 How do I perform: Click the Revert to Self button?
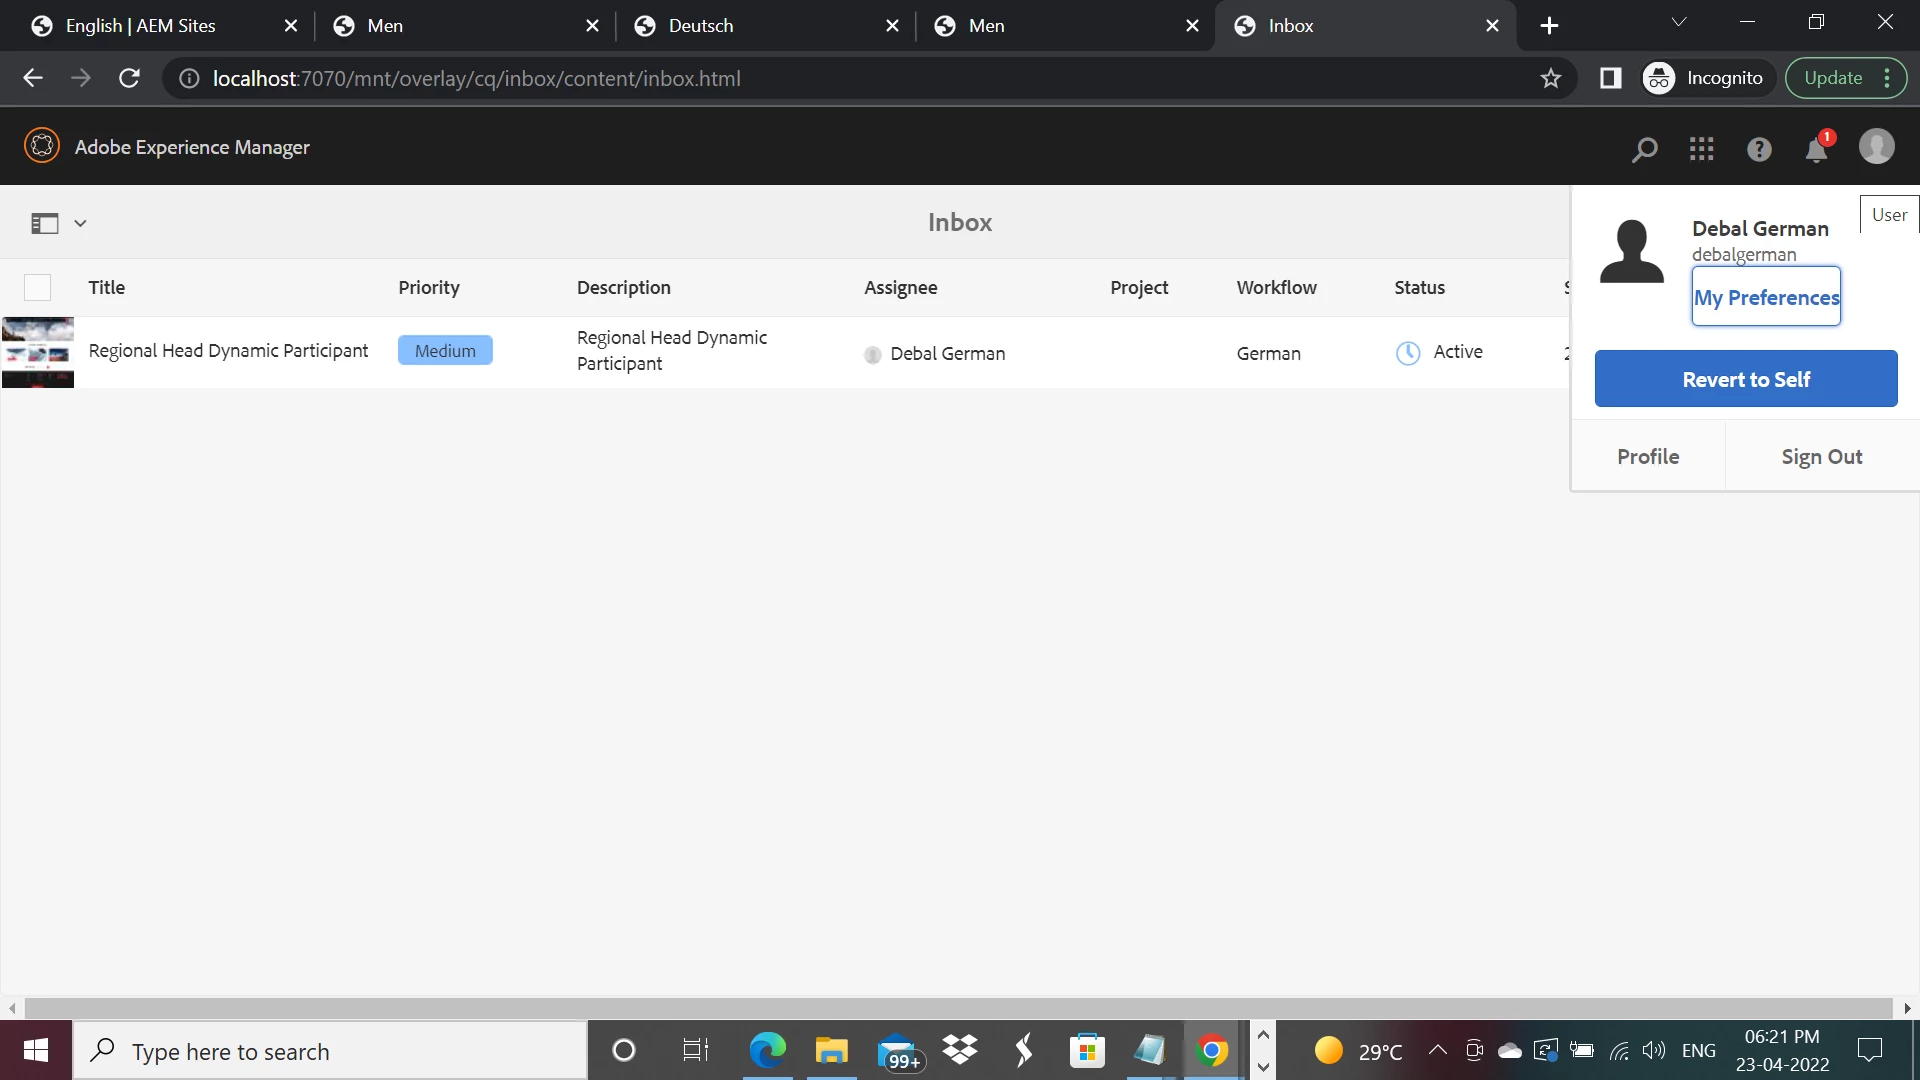[x=1745, y=379]
